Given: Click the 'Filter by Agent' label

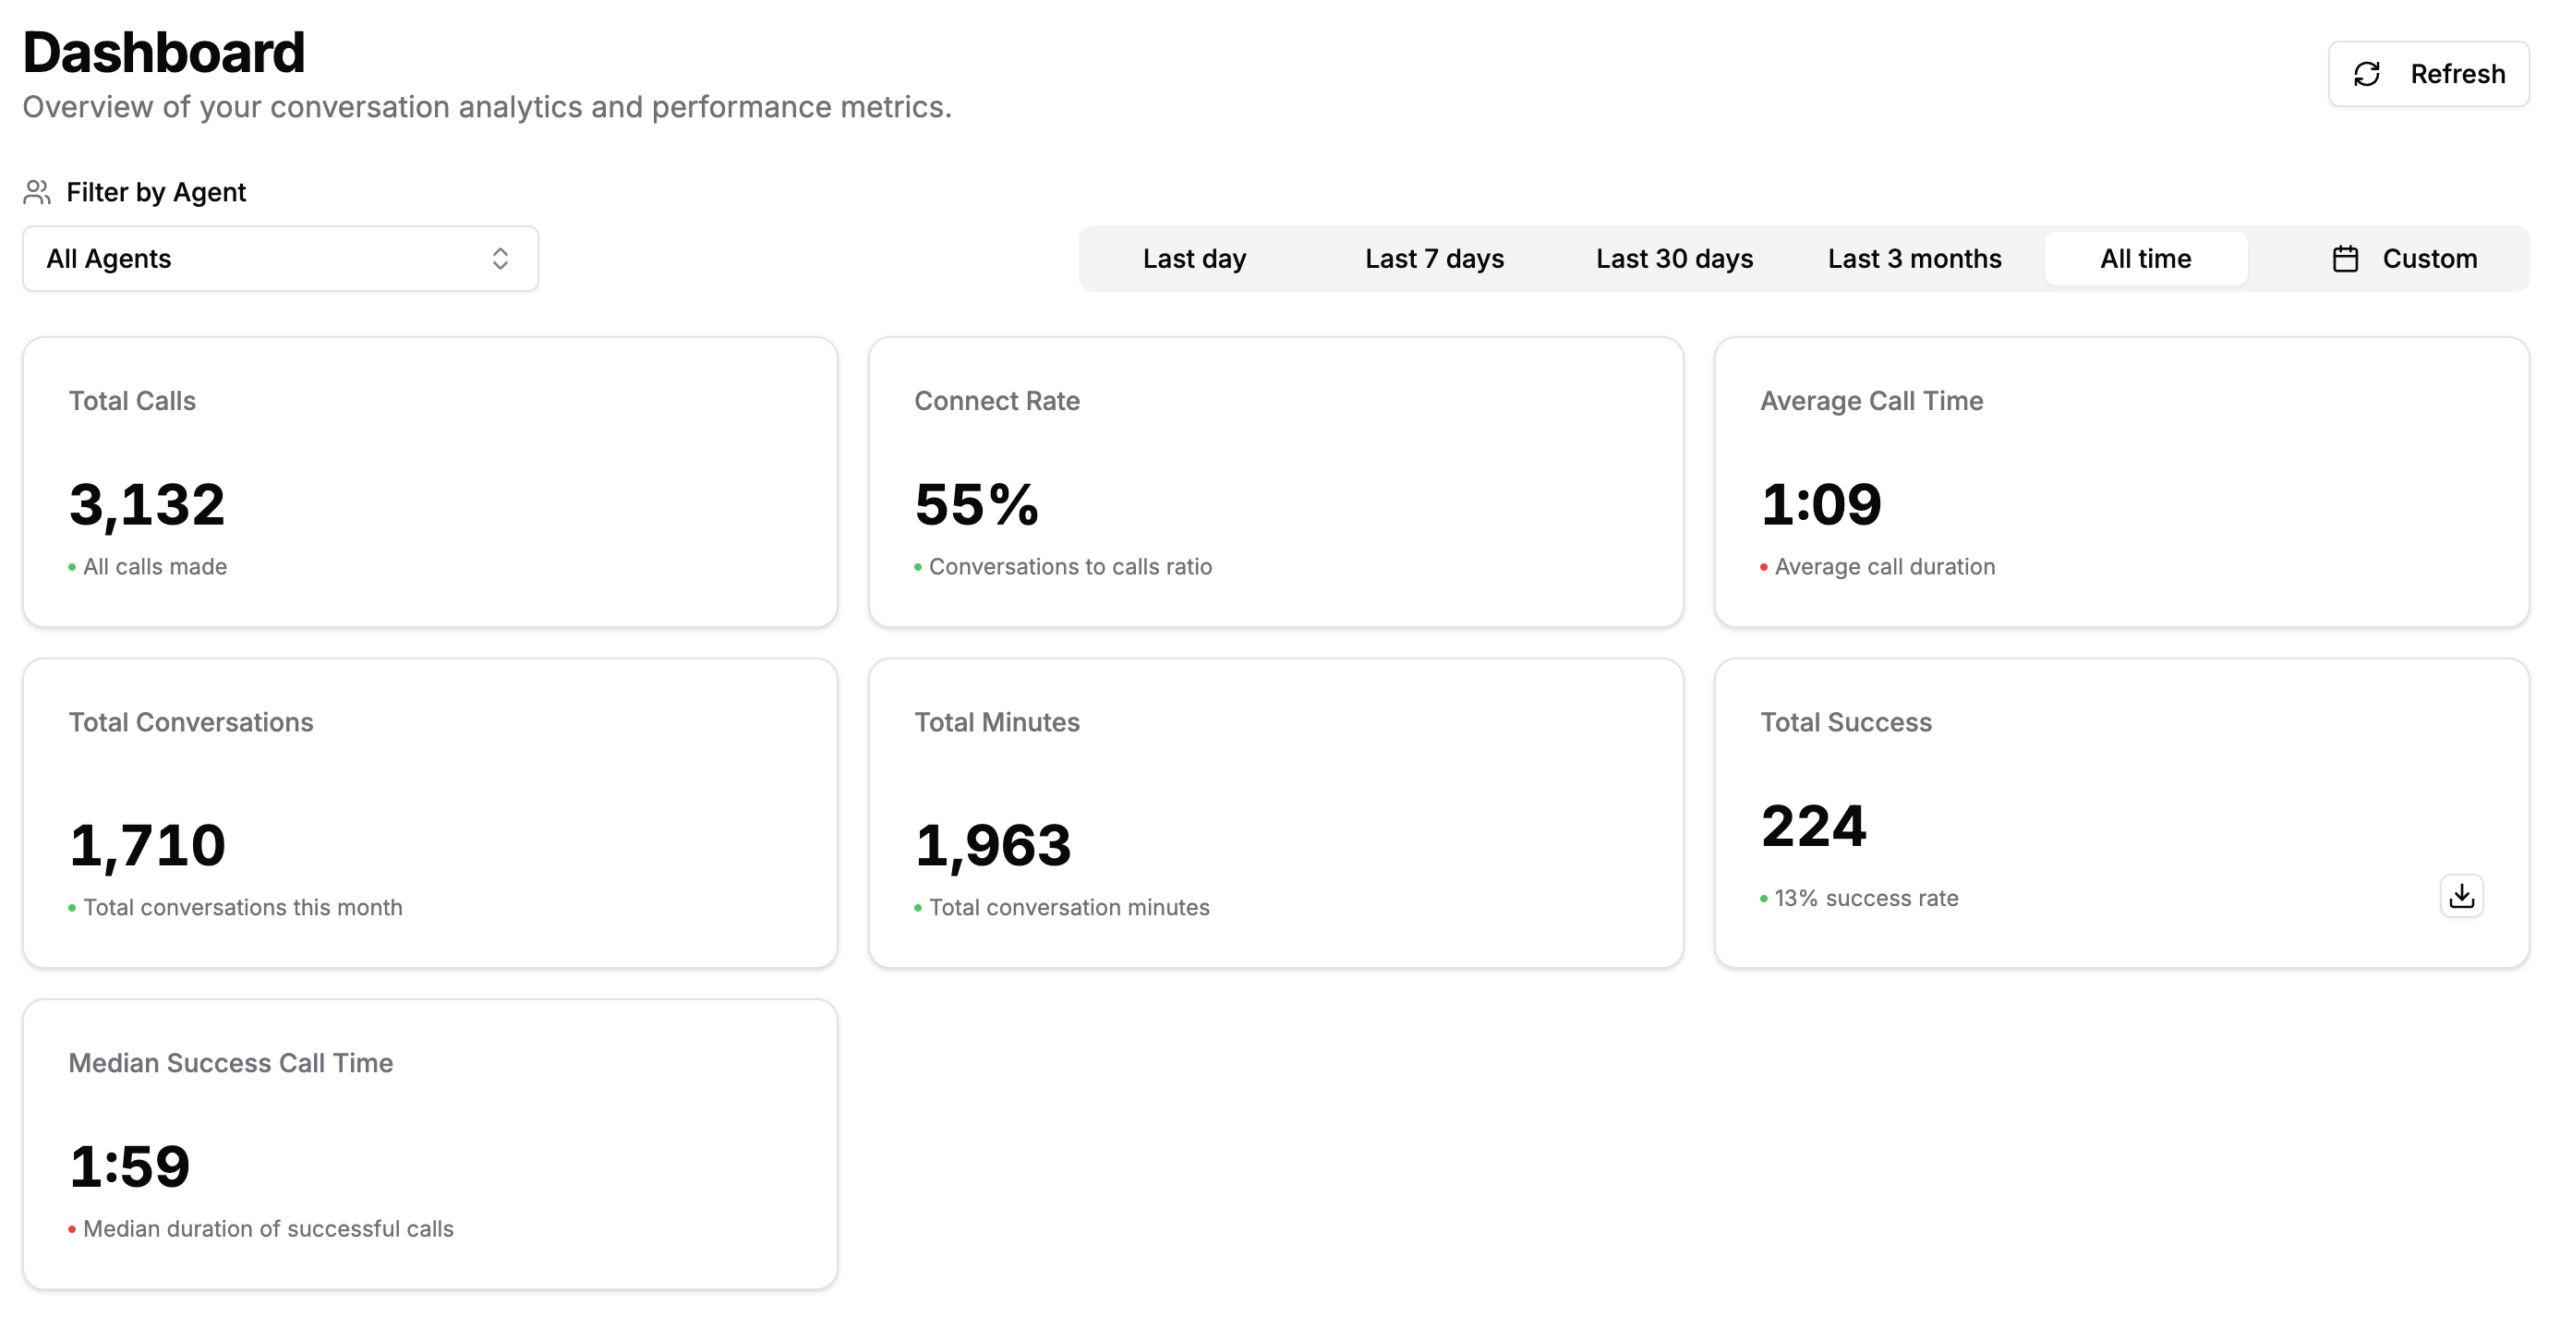Looking at the screenshot, I should pyautogui.click(x=156, y=192).
